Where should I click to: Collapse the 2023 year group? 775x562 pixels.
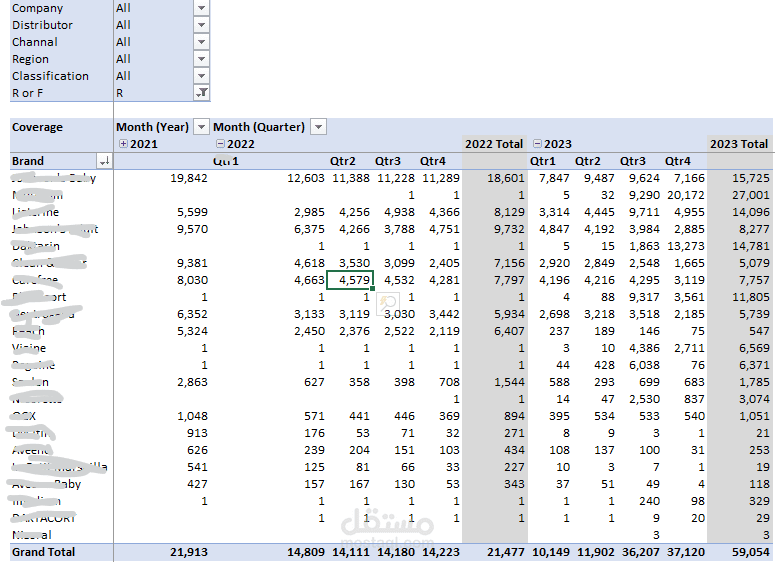point(537,144)
